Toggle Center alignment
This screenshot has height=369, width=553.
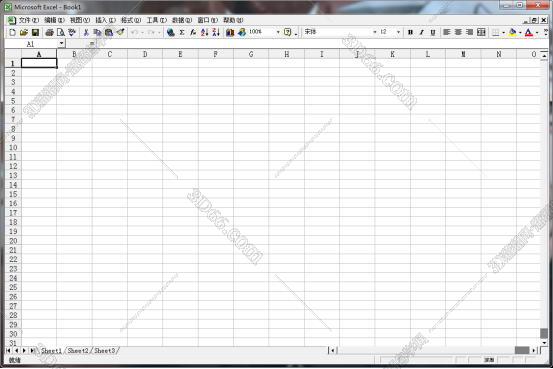pyautogui.click(x=458, y=32)
